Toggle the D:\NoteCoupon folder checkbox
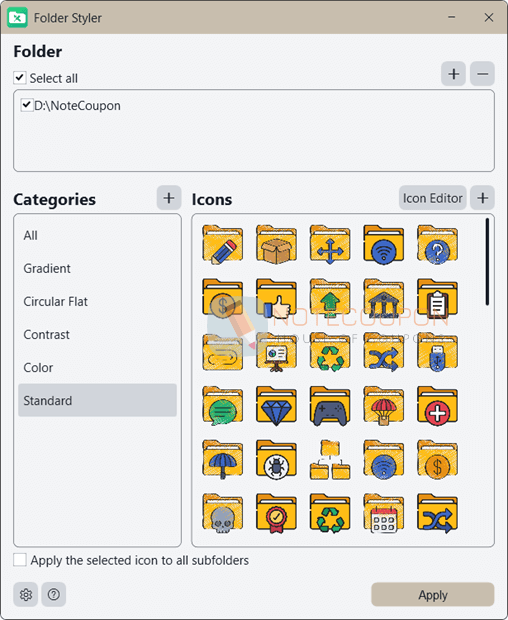 coord(26,105)
